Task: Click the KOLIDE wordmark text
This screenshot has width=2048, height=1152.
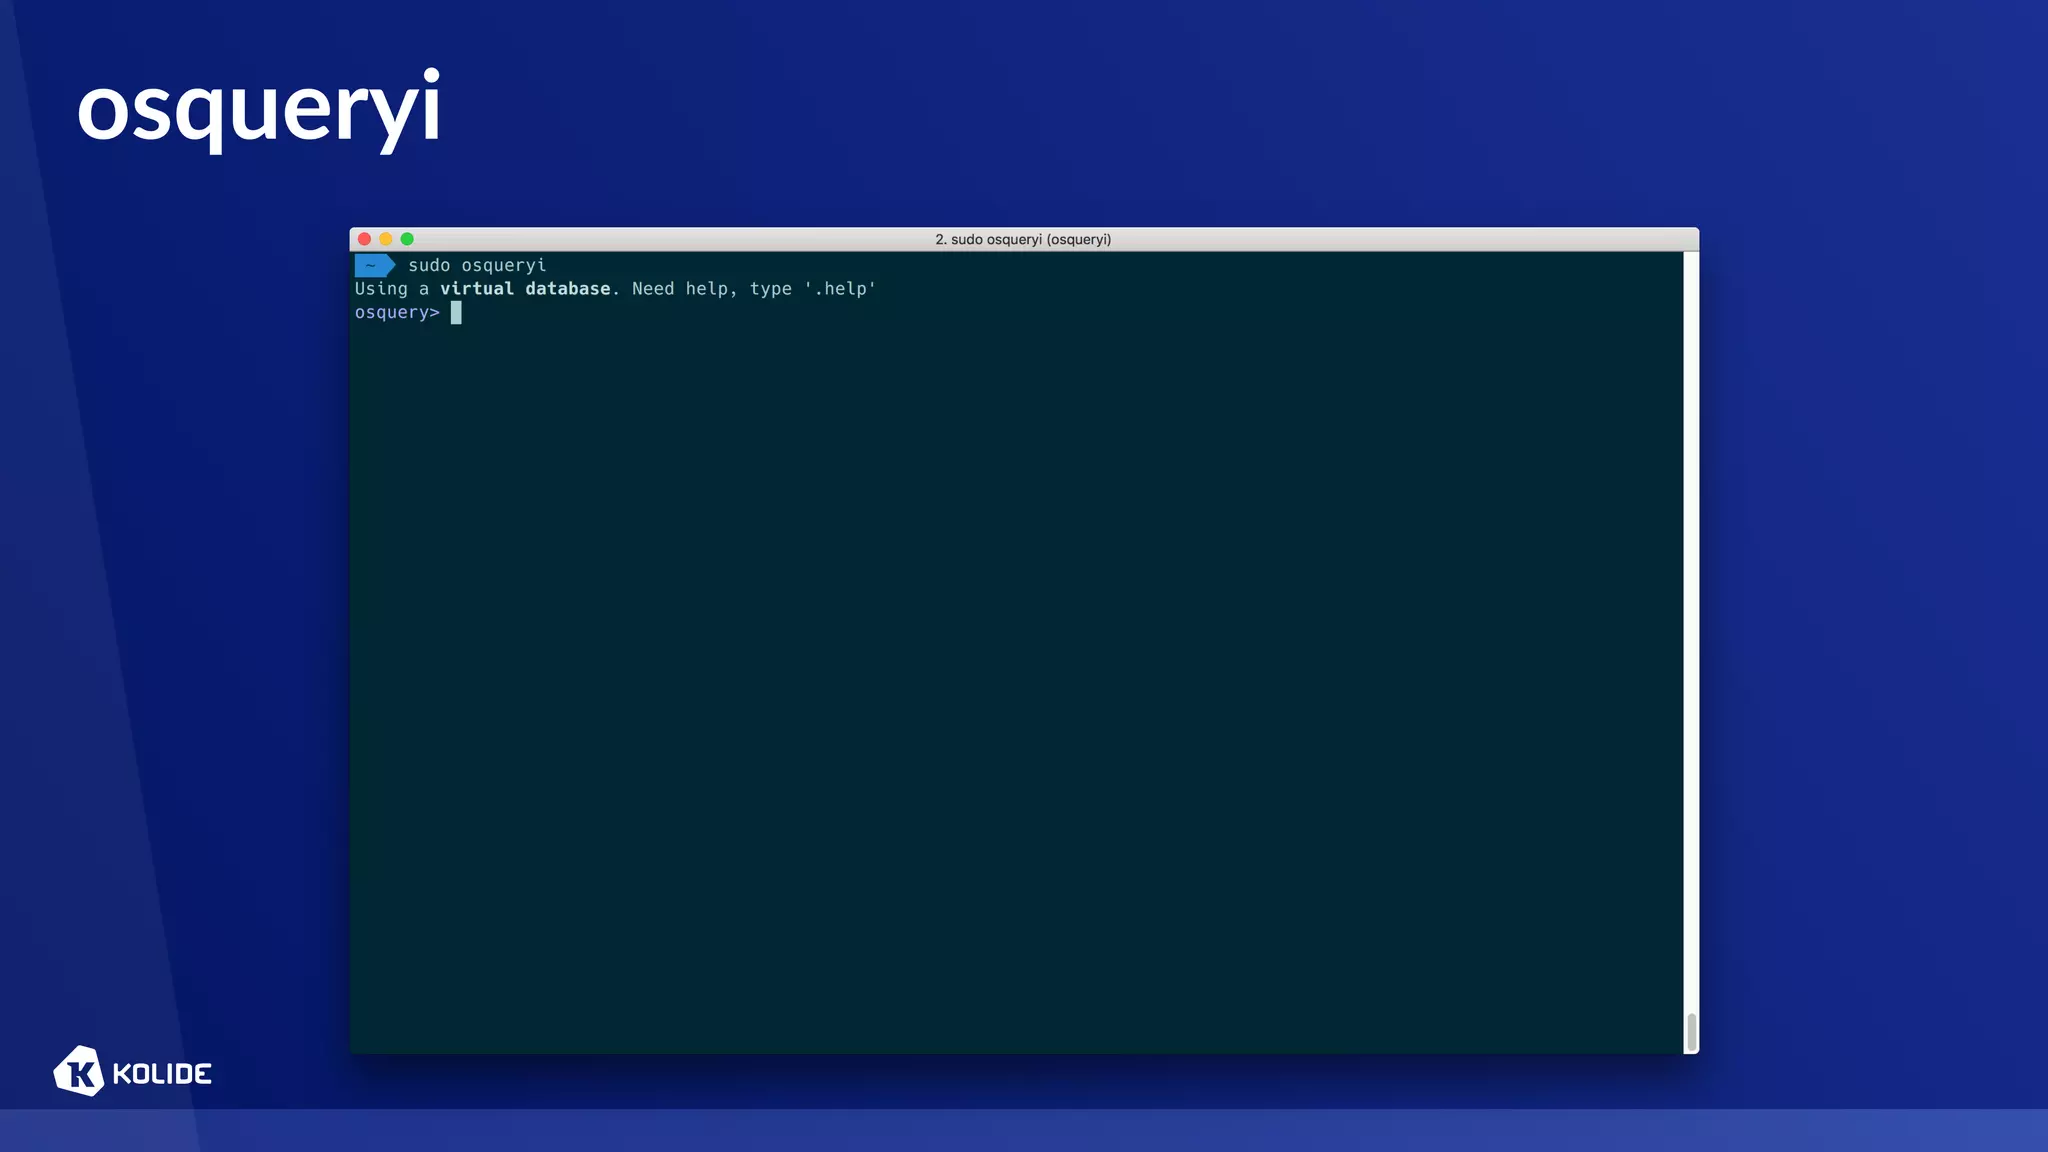Action: (x=162, y=1074)
